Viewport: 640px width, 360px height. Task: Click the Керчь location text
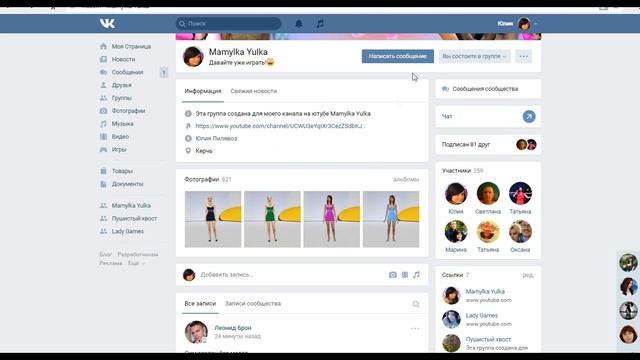[204, 151]
